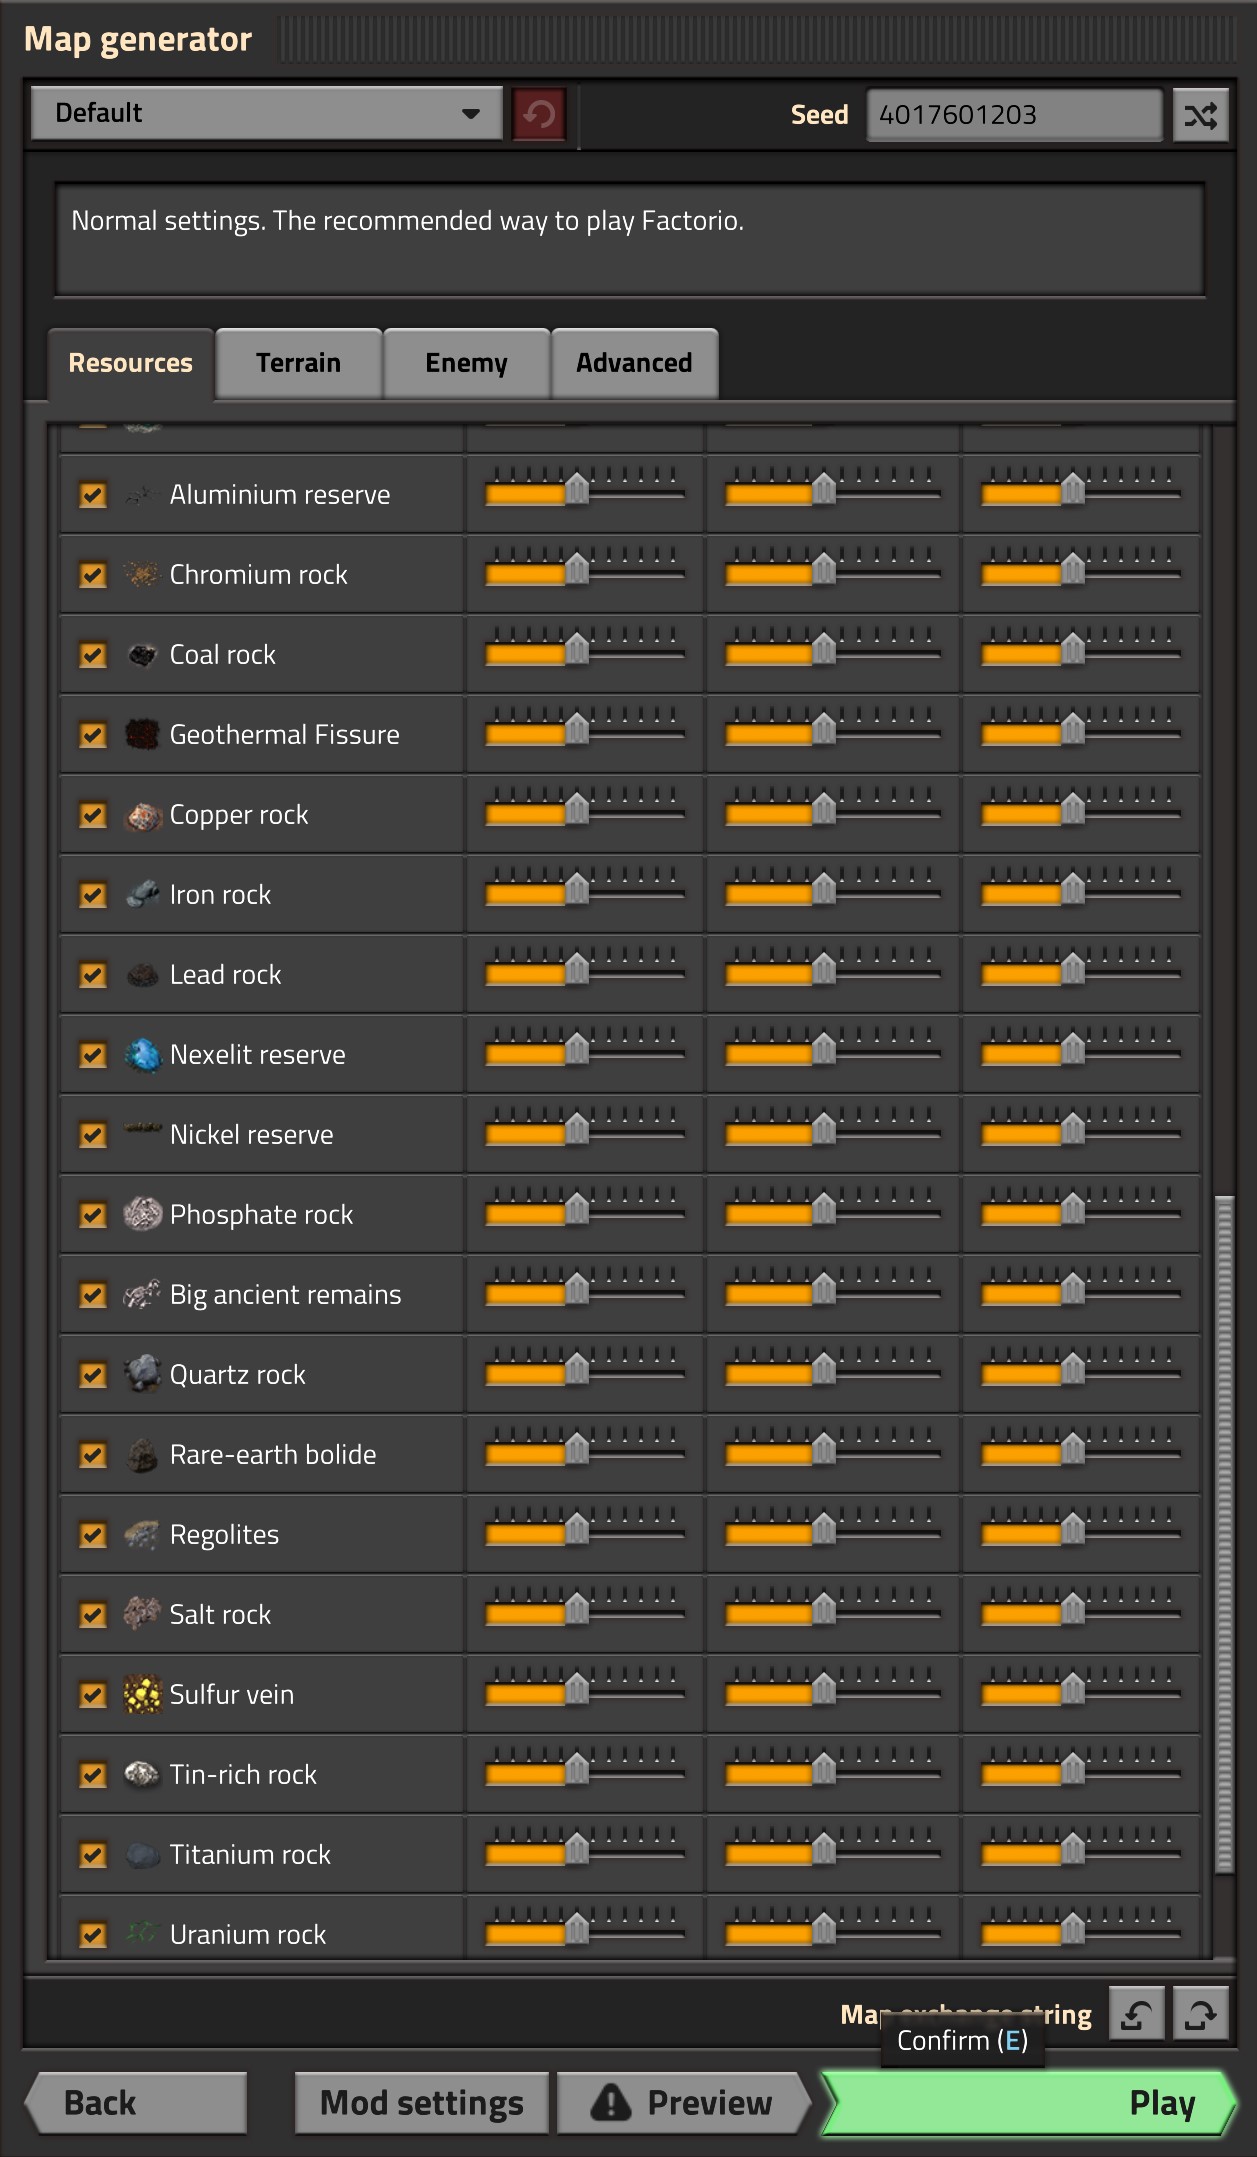The height and width of the screenshot is (2157, 1257).
Task: Click the Geothermal Fissure icon
Action: pyautogui.click(x=143, y=735)
